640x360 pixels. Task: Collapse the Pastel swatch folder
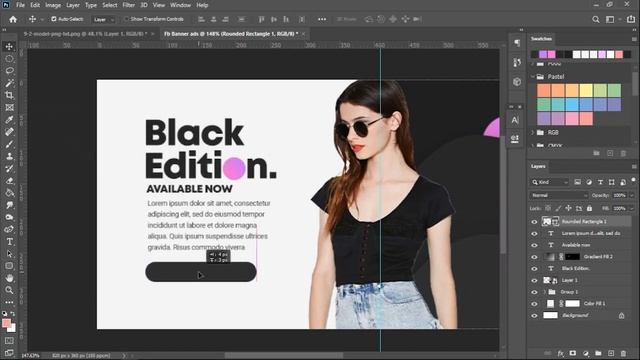(x=533, y=77)
